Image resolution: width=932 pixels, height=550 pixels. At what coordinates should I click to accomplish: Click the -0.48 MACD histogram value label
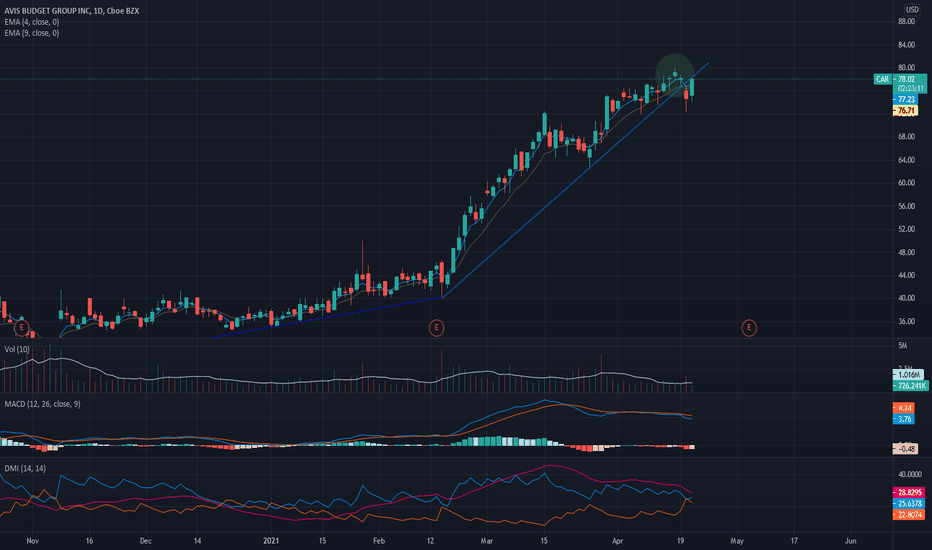click(x=905, y=449)
